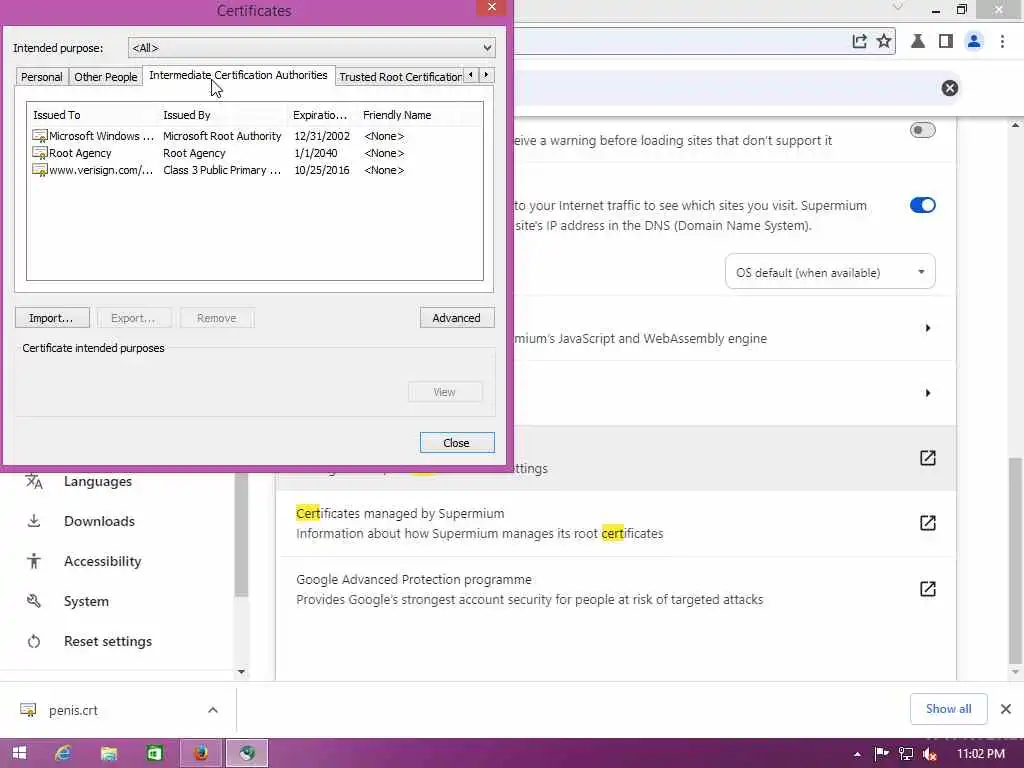Open the Windows Start button
This screenshot has height=768, width=1024.
20,753
